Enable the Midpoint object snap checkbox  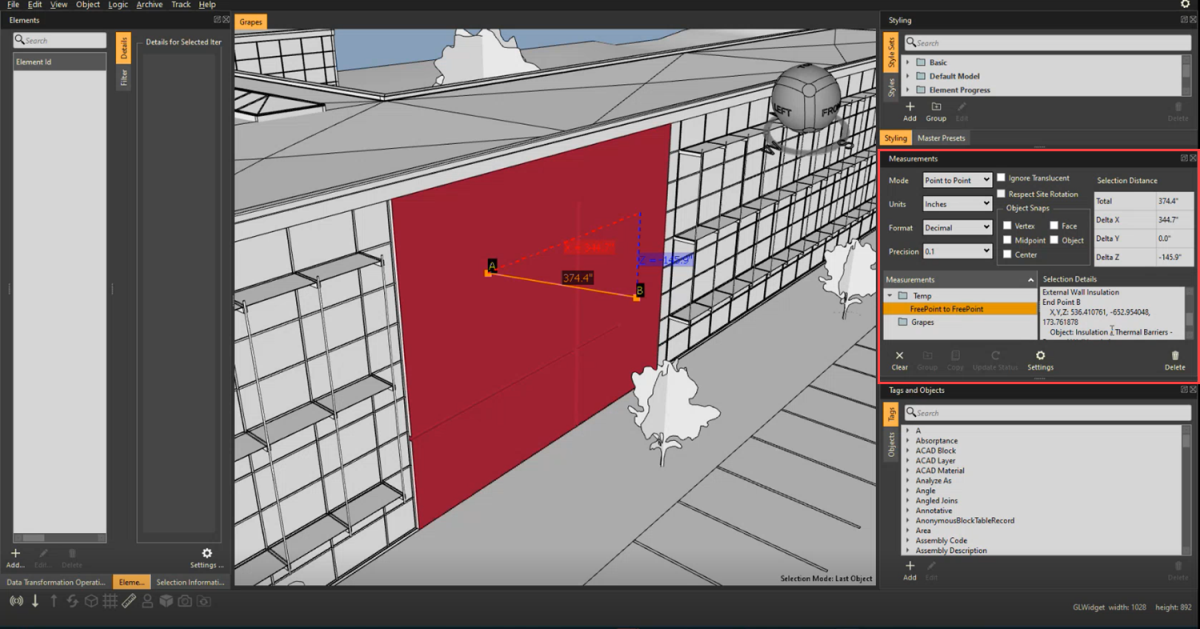1008,240
